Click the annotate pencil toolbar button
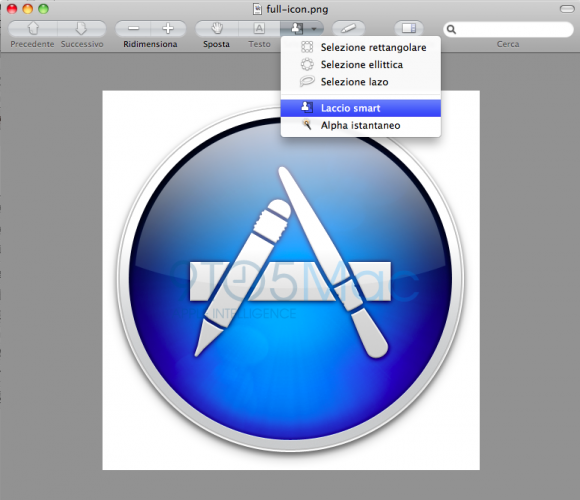 click(x=348, y=28)
